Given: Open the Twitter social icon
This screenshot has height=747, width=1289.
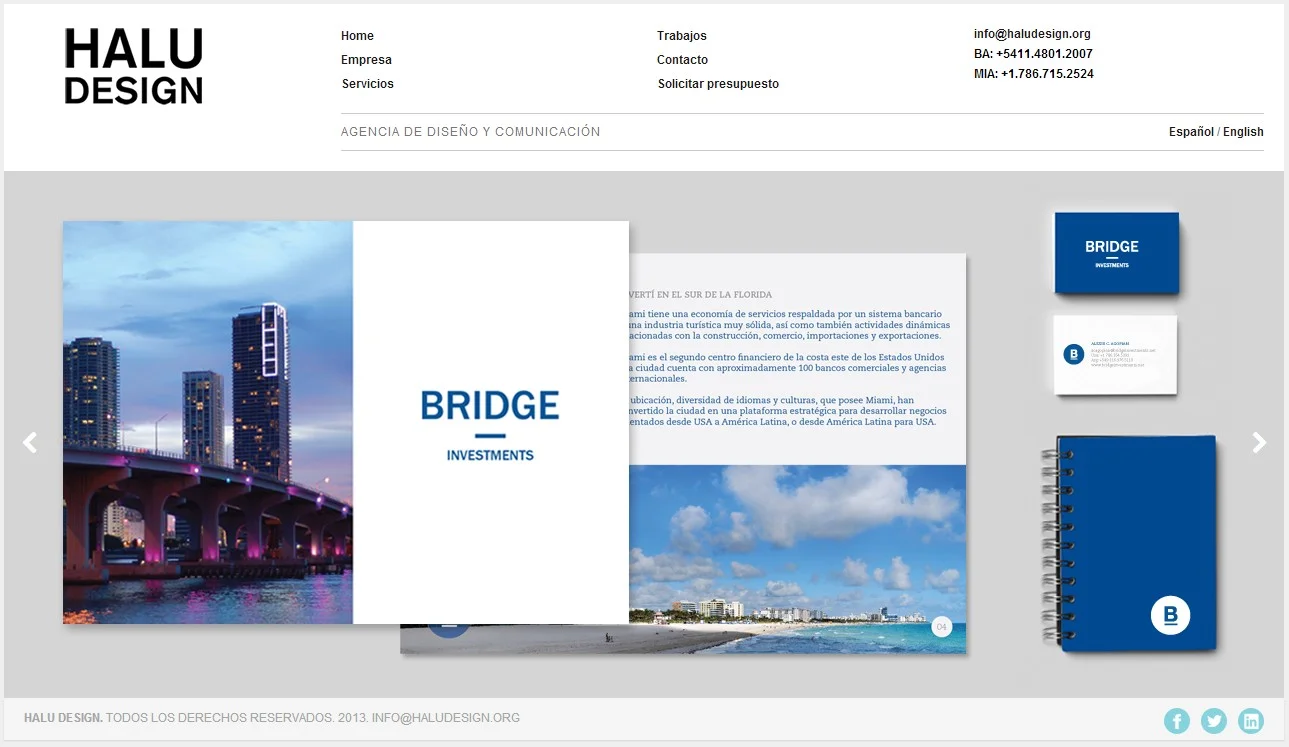Looking at the screenshot, I should [1214, 720].
